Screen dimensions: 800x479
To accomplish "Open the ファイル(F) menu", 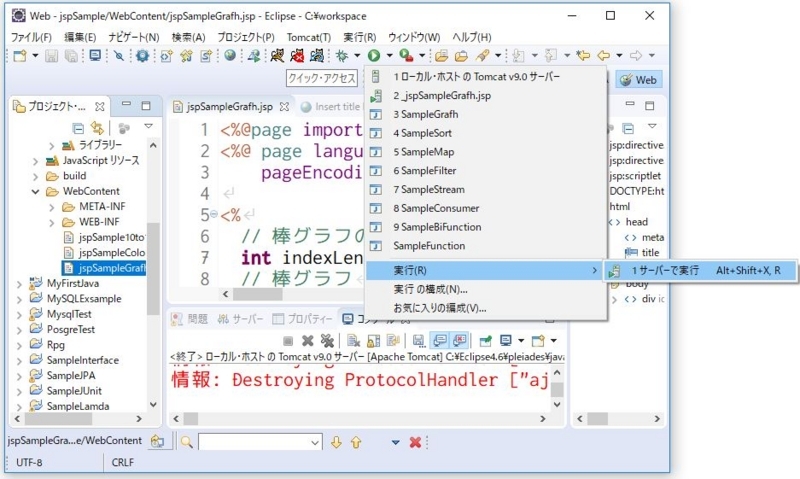I will pyautogui.click(x=31, y=37).
